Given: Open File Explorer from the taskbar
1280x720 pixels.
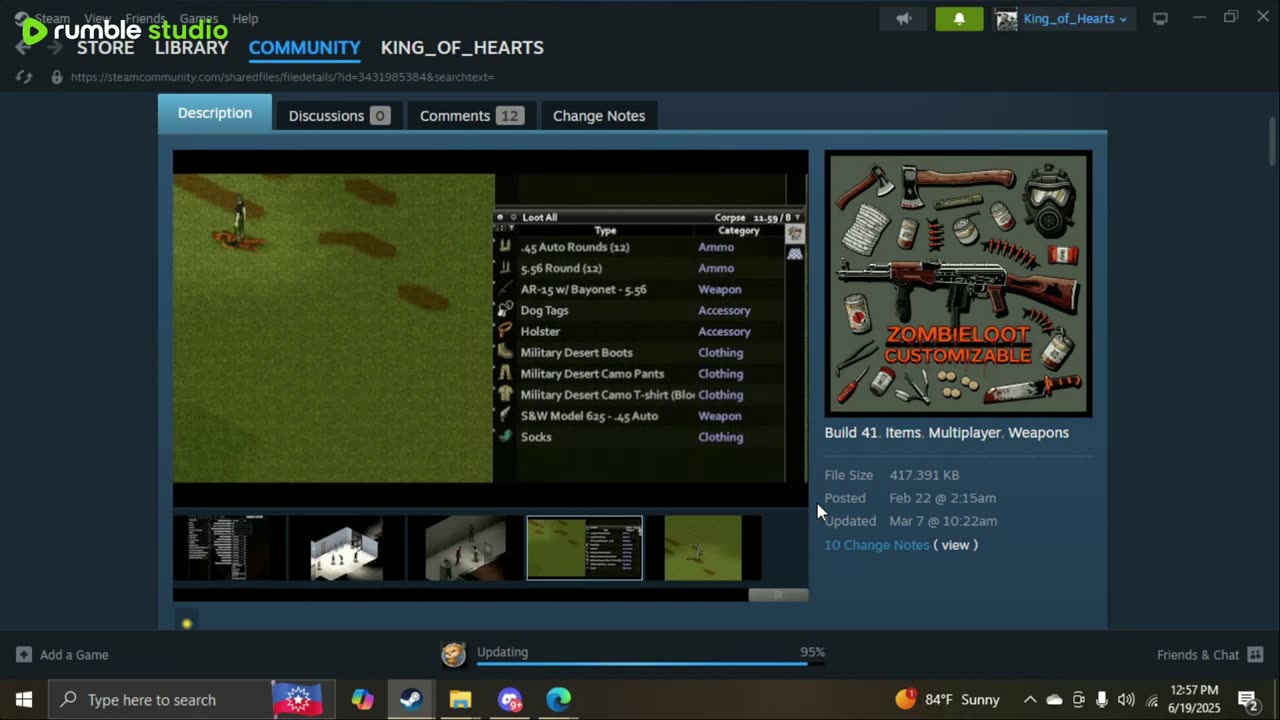Looking at the screenshot, I should tap(460, 699).
